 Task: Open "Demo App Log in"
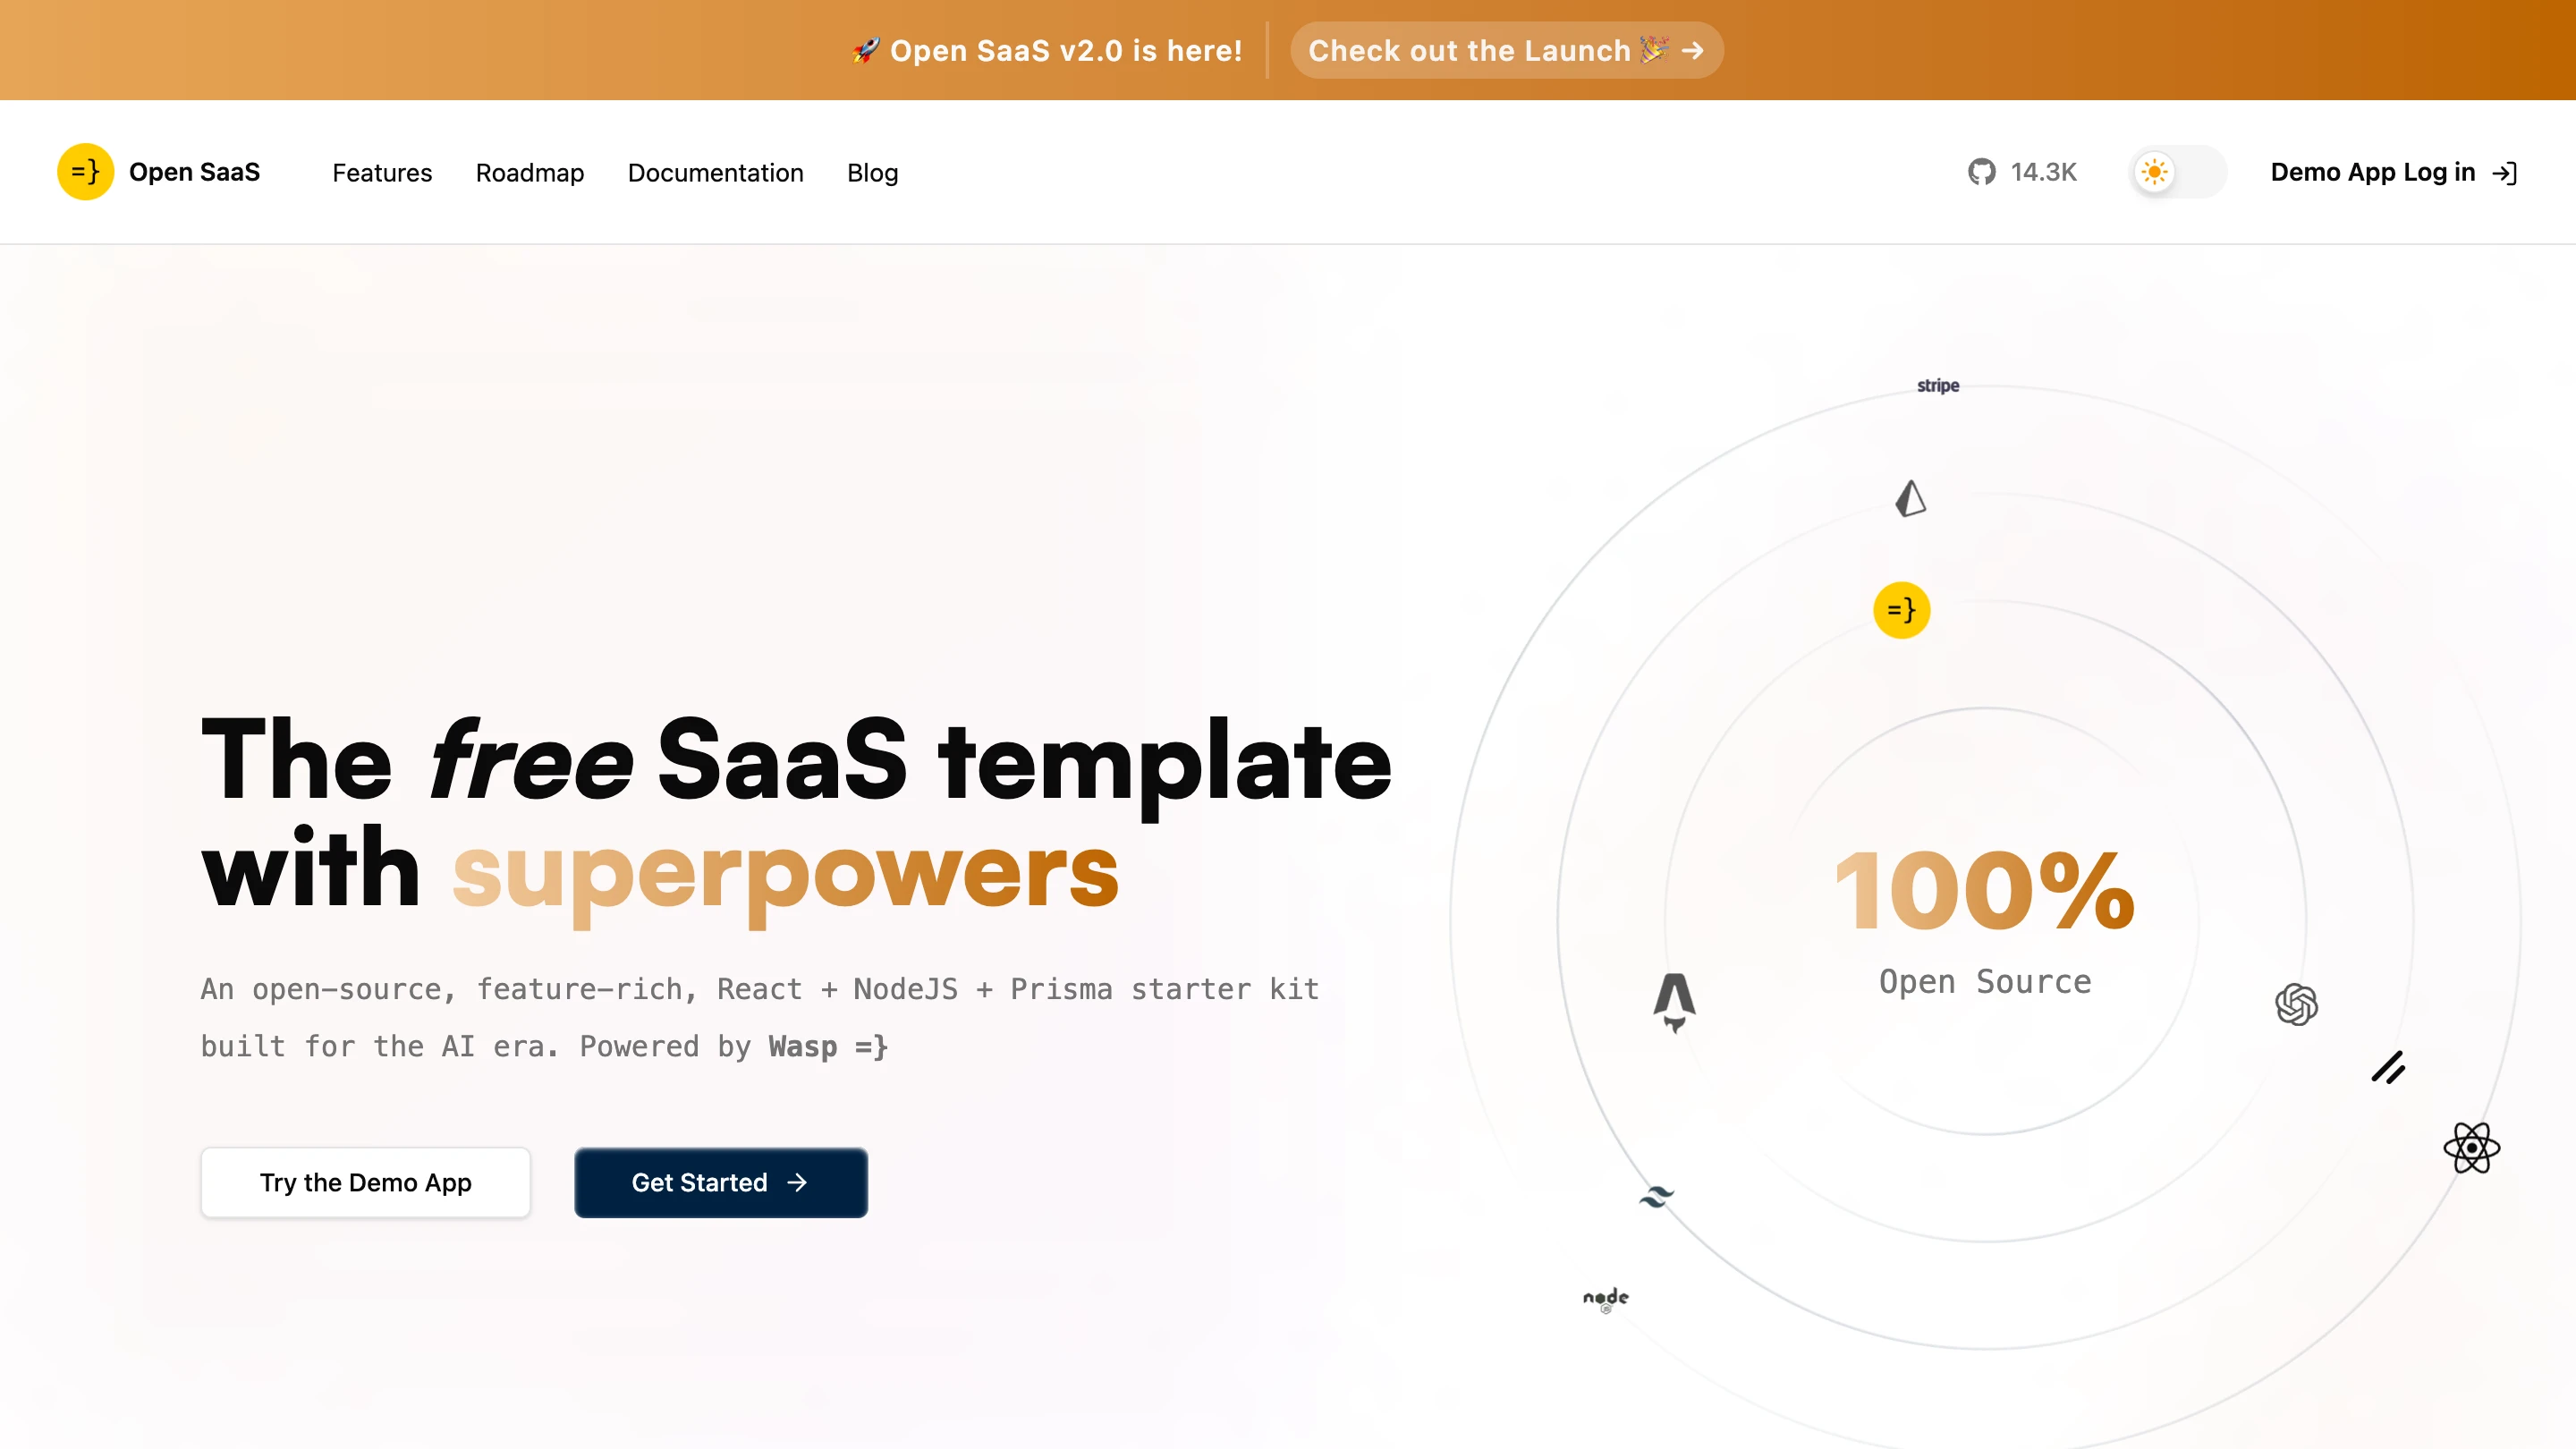point(2372,172)
